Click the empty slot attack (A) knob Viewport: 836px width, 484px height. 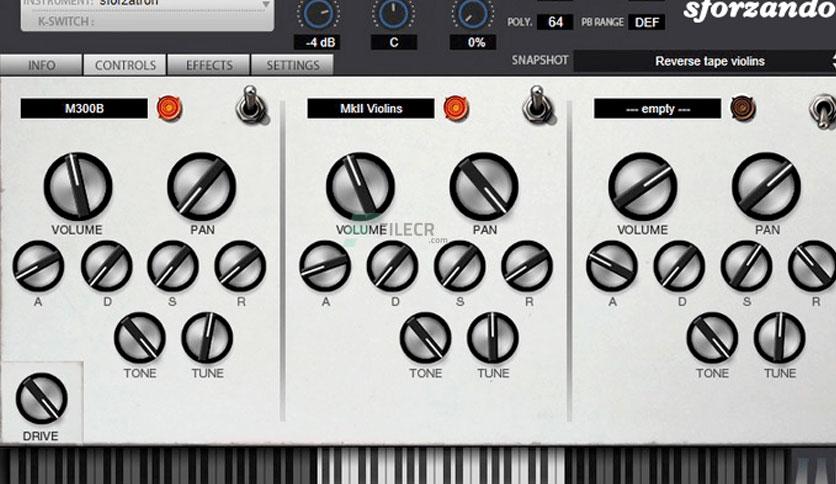tap(612, 266)
